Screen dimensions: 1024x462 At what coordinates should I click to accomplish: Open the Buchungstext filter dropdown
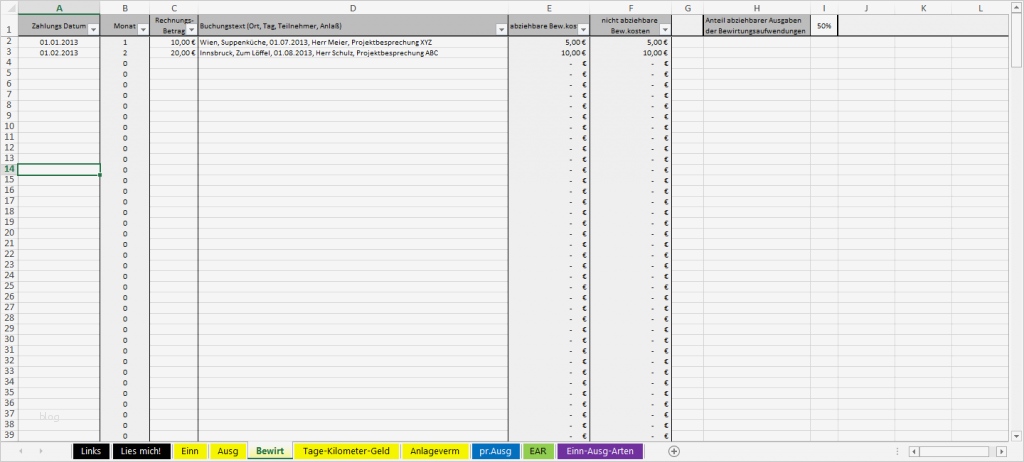click(502, 30)
